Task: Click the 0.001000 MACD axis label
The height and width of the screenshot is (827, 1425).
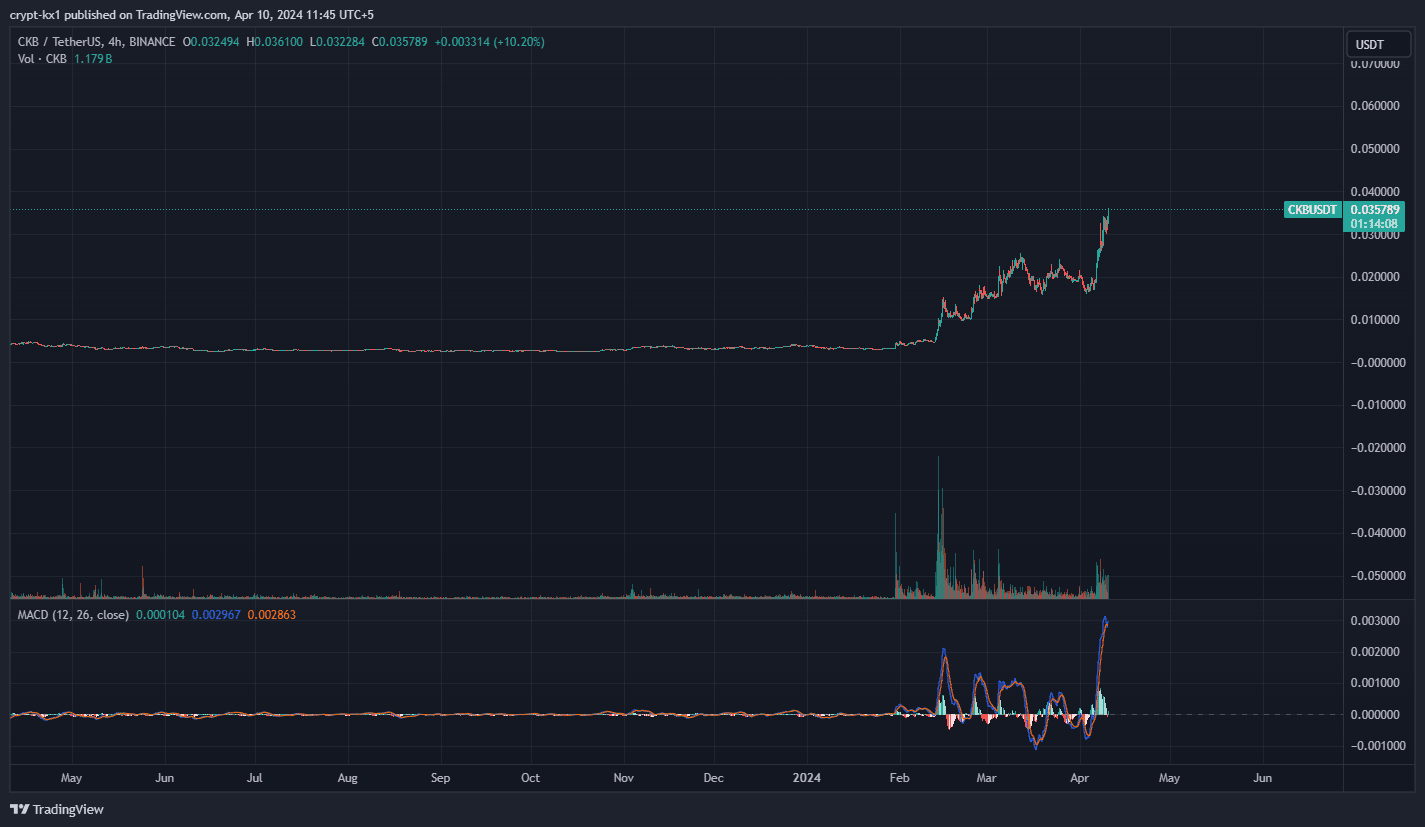Action: (1375, 683)
